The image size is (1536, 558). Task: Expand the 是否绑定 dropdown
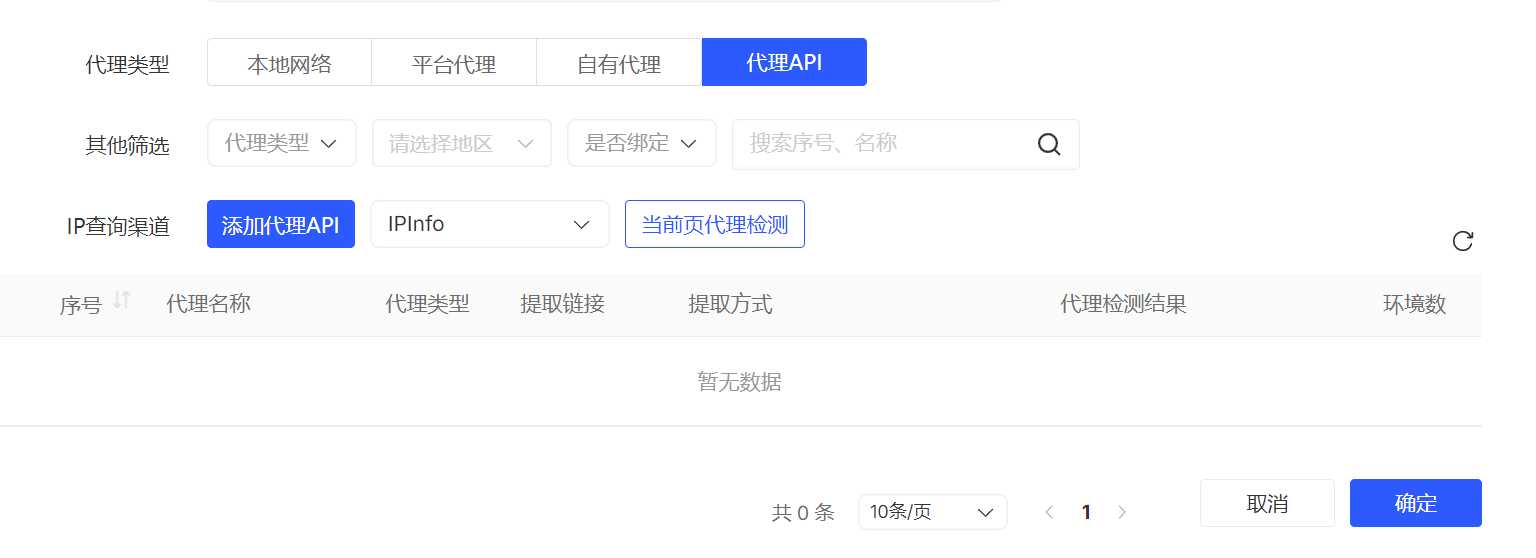642,143
